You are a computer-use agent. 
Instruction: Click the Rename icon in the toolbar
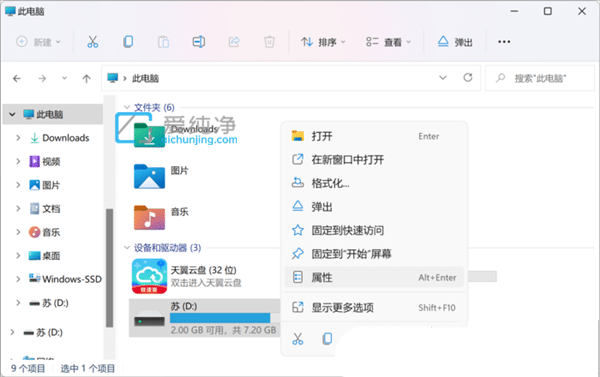[199, 42]
